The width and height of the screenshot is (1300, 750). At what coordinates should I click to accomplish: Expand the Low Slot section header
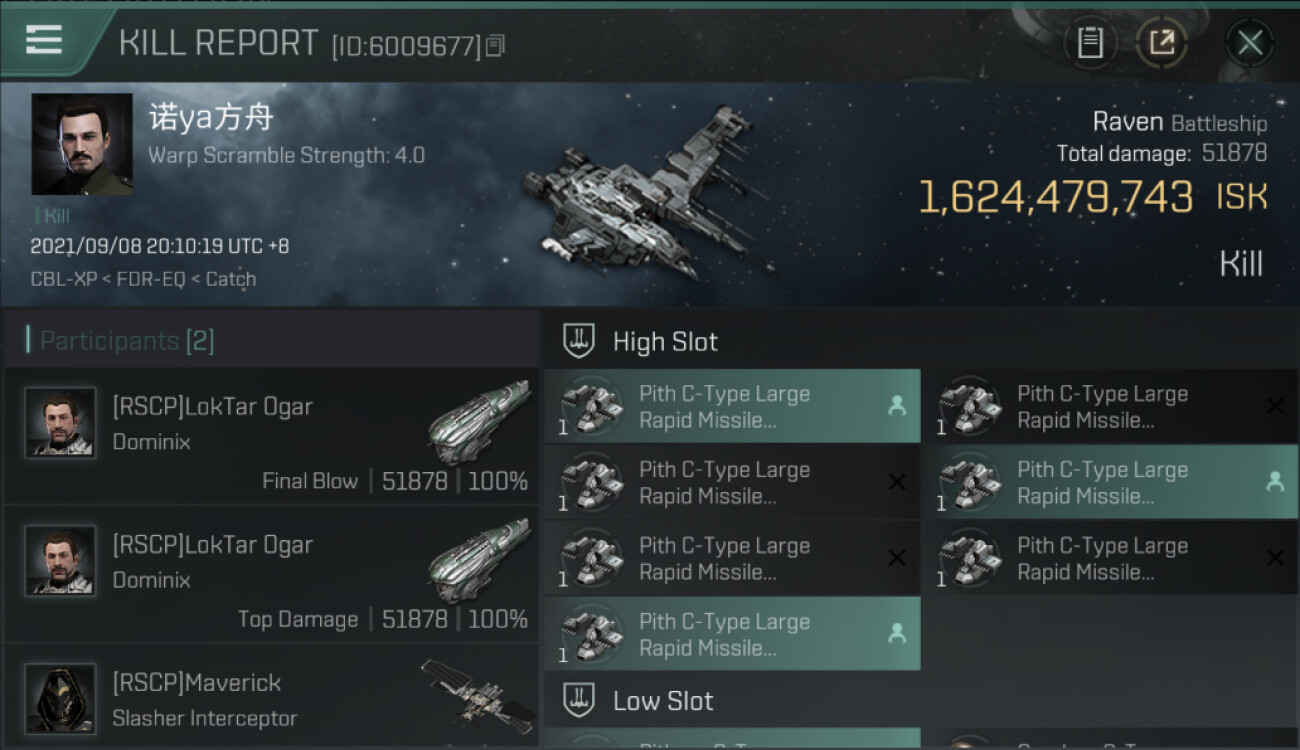click(x=663, y=701)
